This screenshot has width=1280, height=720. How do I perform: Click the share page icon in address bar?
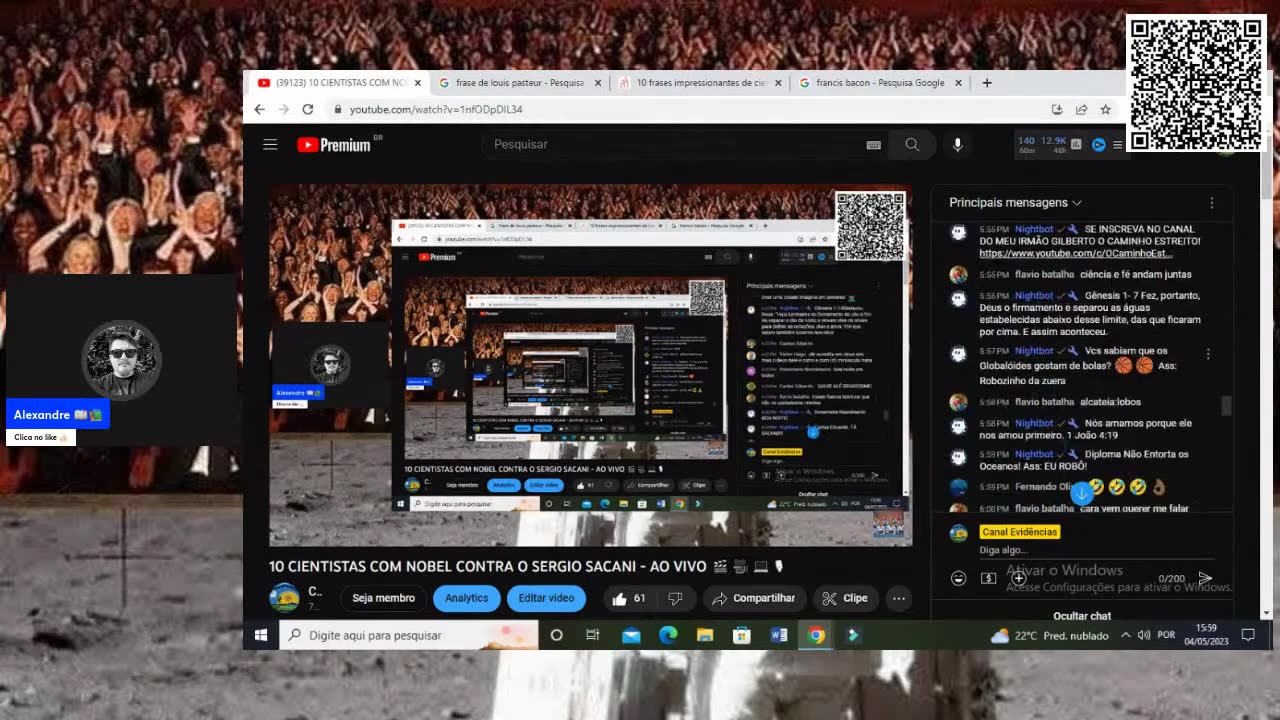[1081, 109]
